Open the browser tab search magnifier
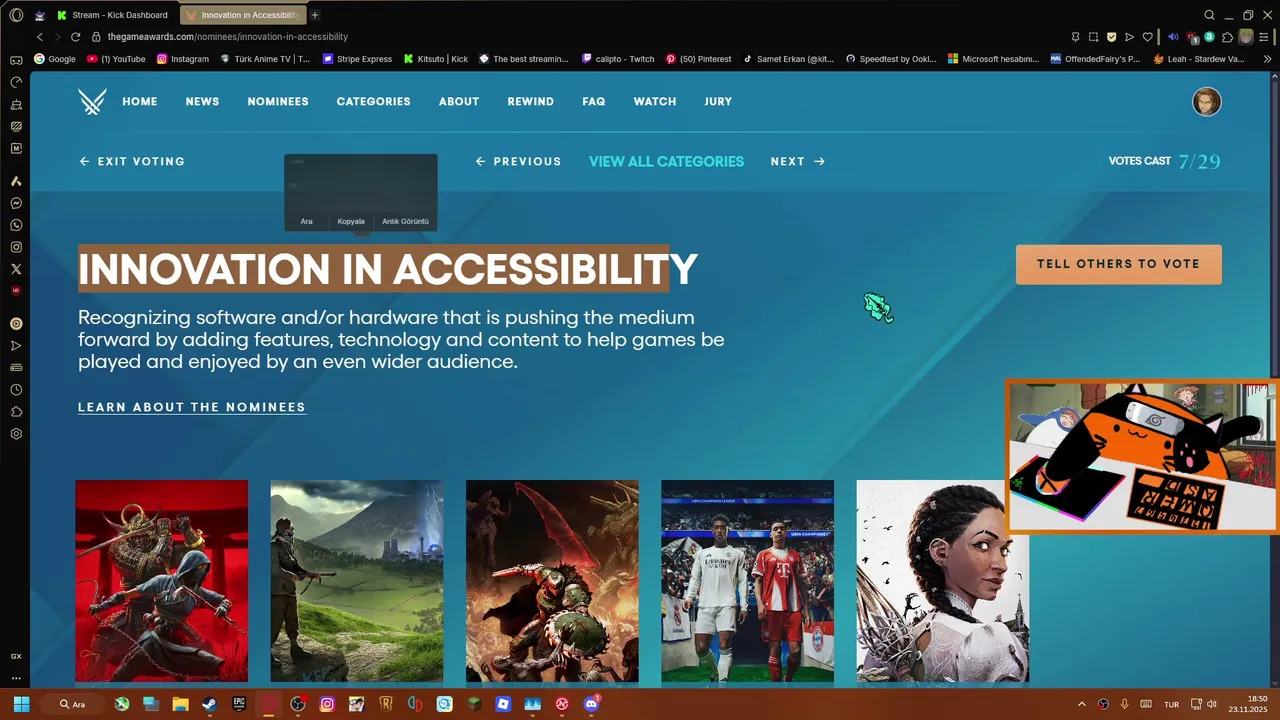This screenshot has width=1280, height=720. coord(1209,15)
